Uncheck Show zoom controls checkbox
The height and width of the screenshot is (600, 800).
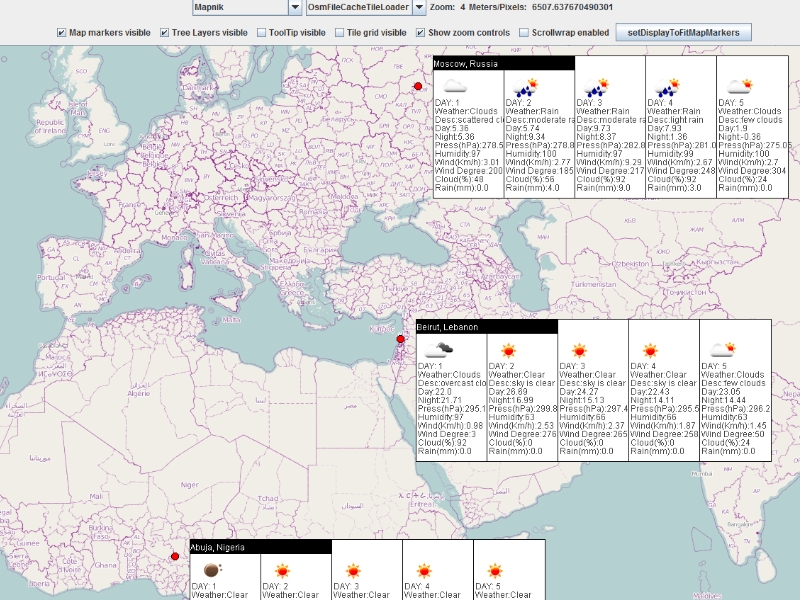click(x=420, y=33)
